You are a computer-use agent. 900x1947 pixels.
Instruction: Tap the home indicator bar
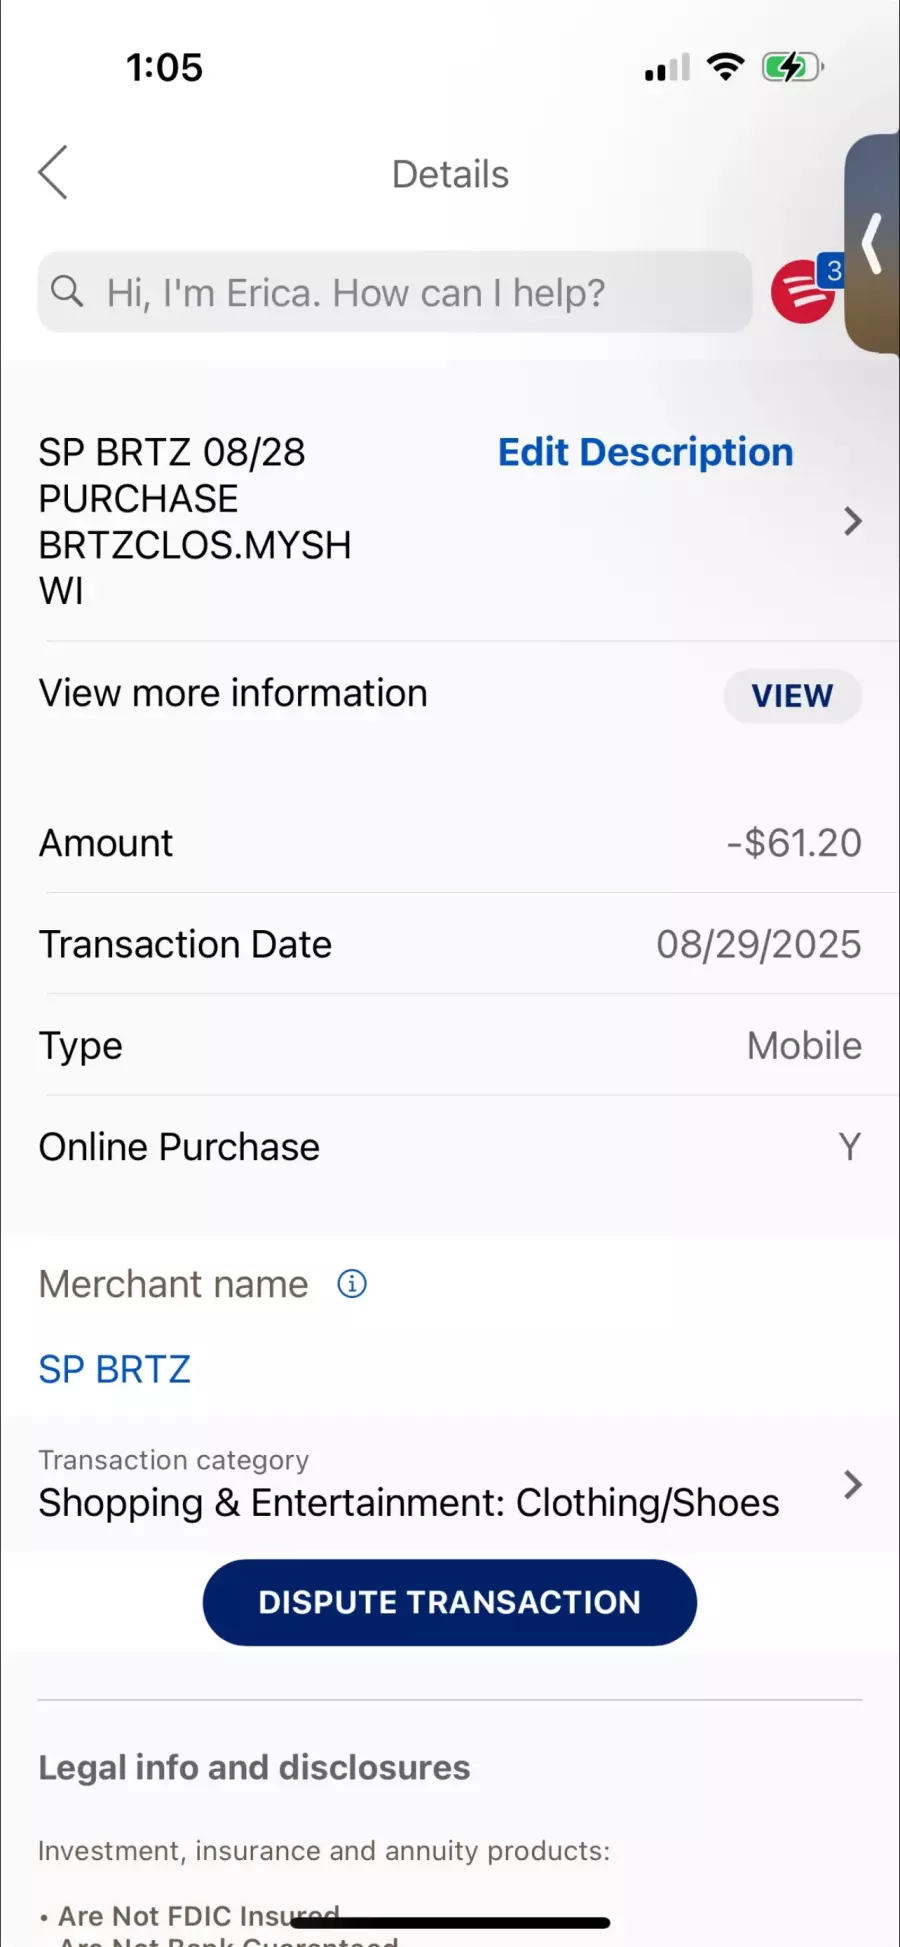[x=450, y=1922]
